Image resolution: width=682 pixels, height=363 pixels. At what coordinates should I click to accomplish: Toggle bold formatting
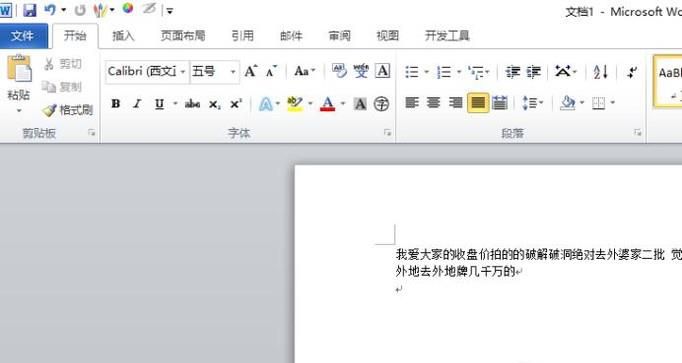(x=116, y=104)
